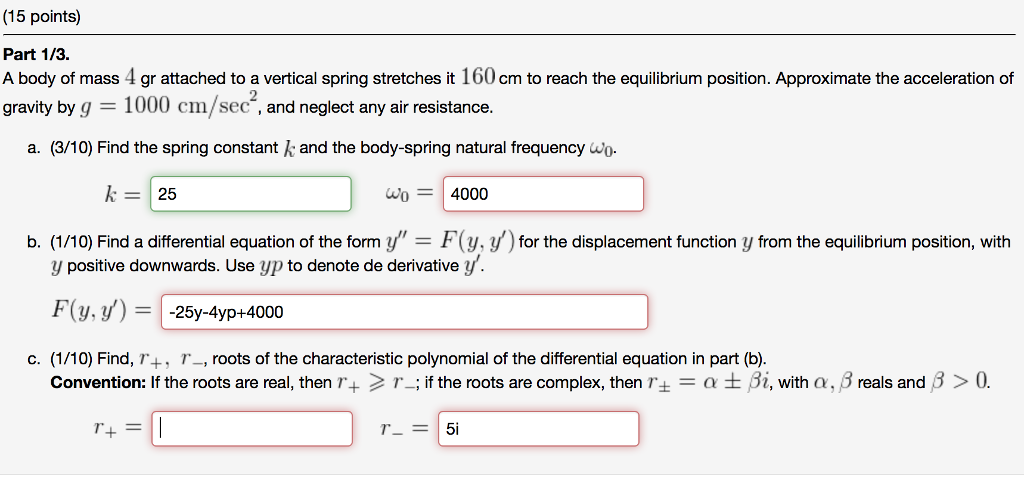The height and width of the screenshot is (477, 1024).
Task: Click the spring constant k input field
Action: [250, 194]
